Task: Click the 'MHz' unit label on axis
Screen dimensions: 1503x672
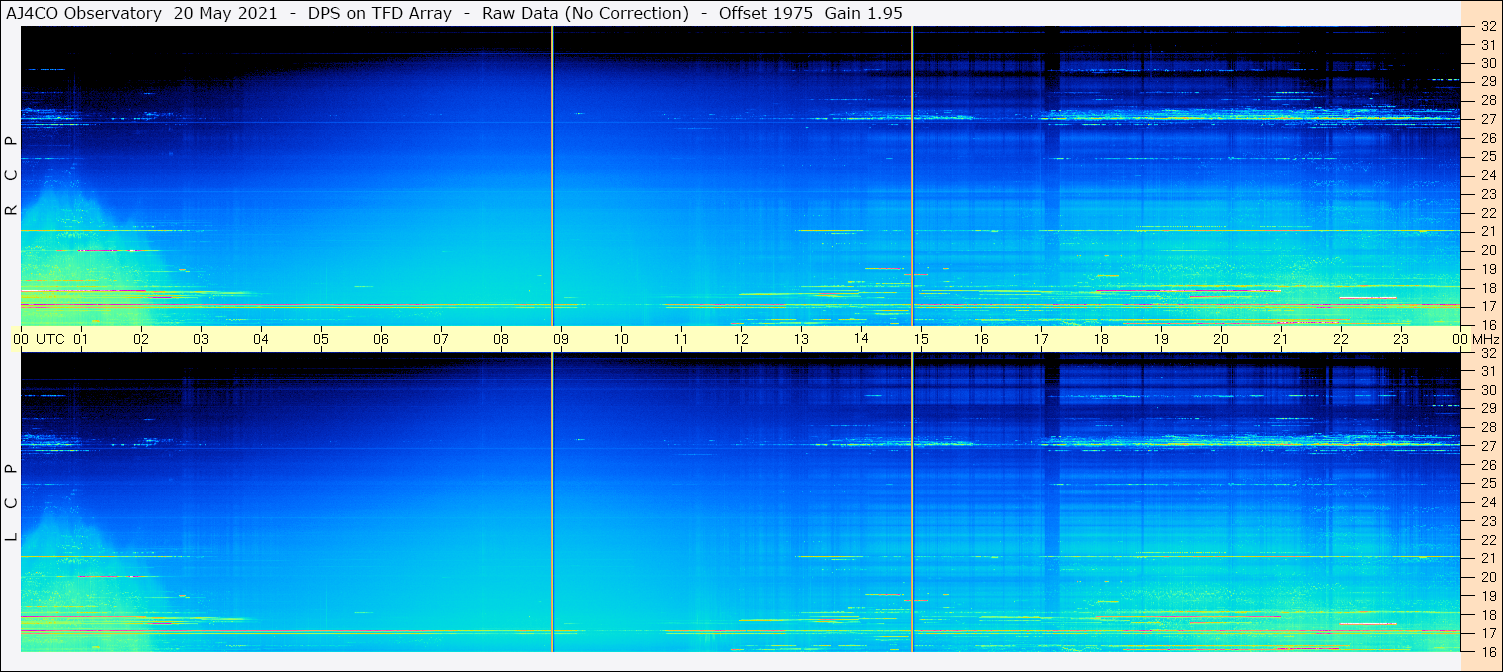Action: point(1485,339)
